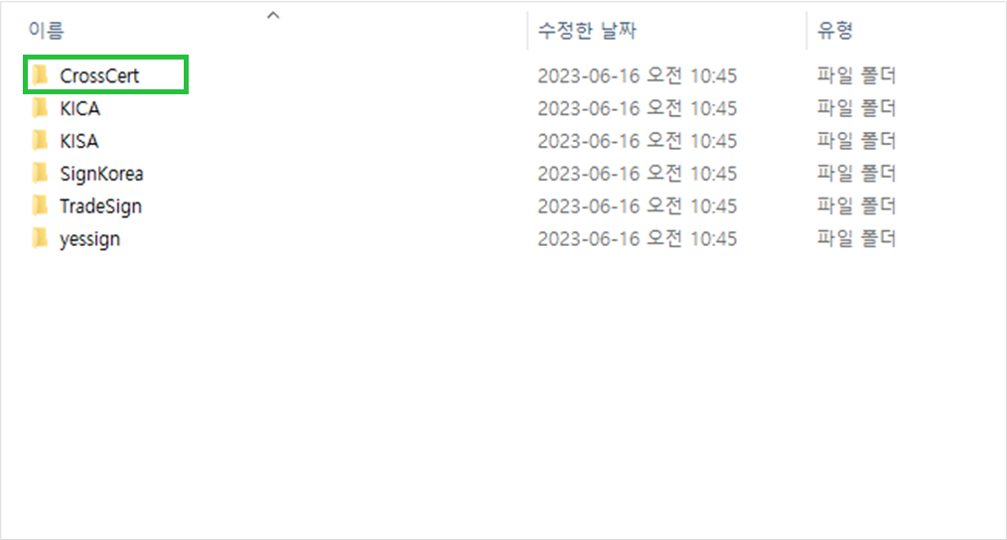1007x540 pixels.
Task: Select the KICA folder icon
Action: [x=40, y=108]
